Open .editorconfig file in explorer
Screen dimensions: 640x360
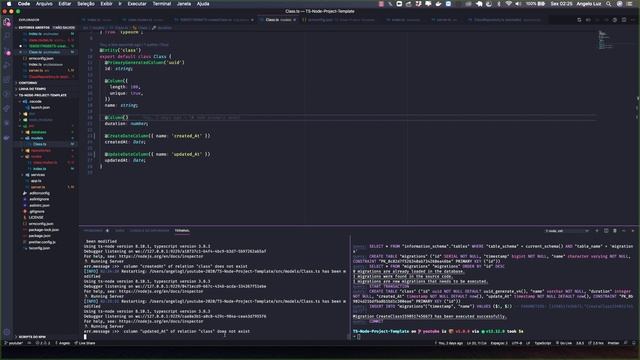[x=39, y=193]
